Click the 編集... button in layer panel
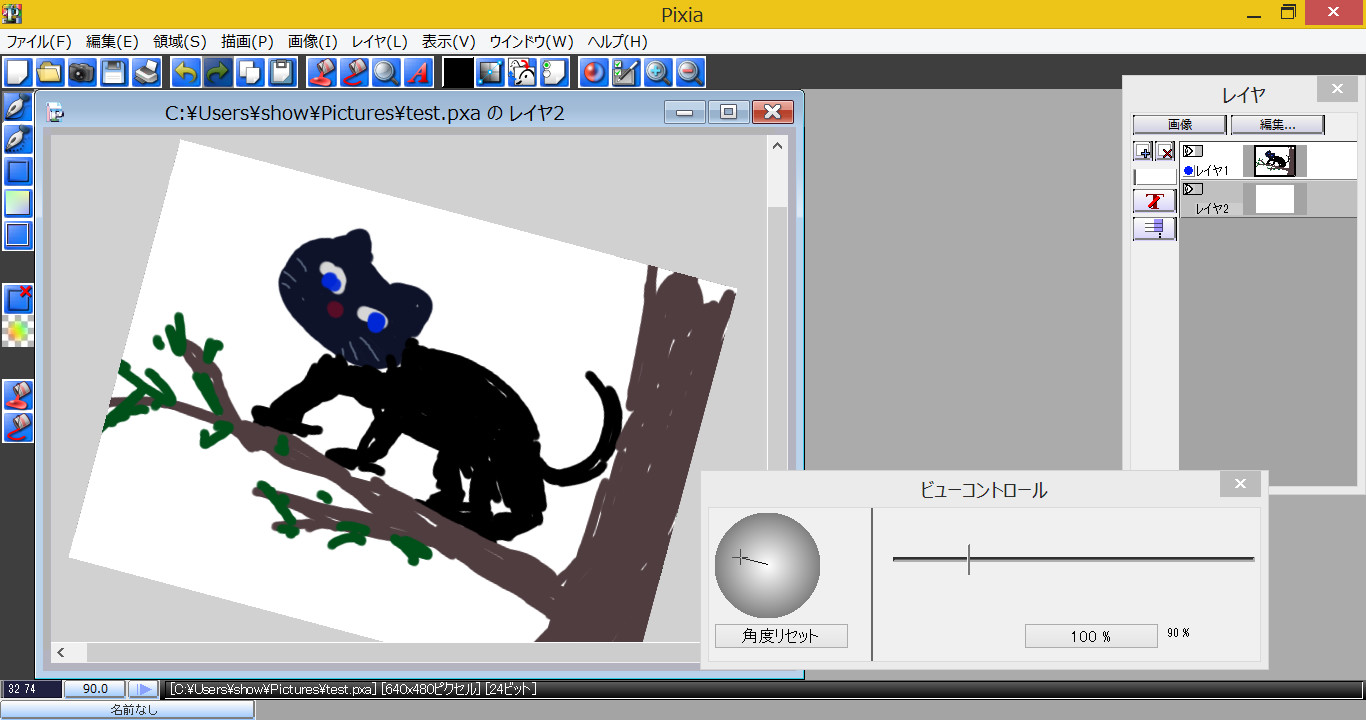The height and width of the screenshot is (720, 1366). click(x=1277, y=124)
